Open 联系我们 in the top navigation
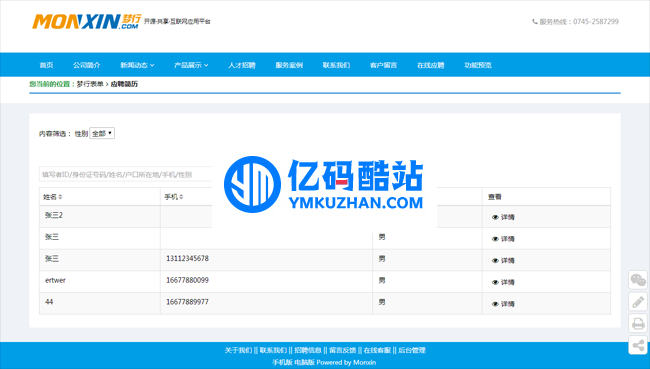The image size is (650, 369). tap(337, 65)
